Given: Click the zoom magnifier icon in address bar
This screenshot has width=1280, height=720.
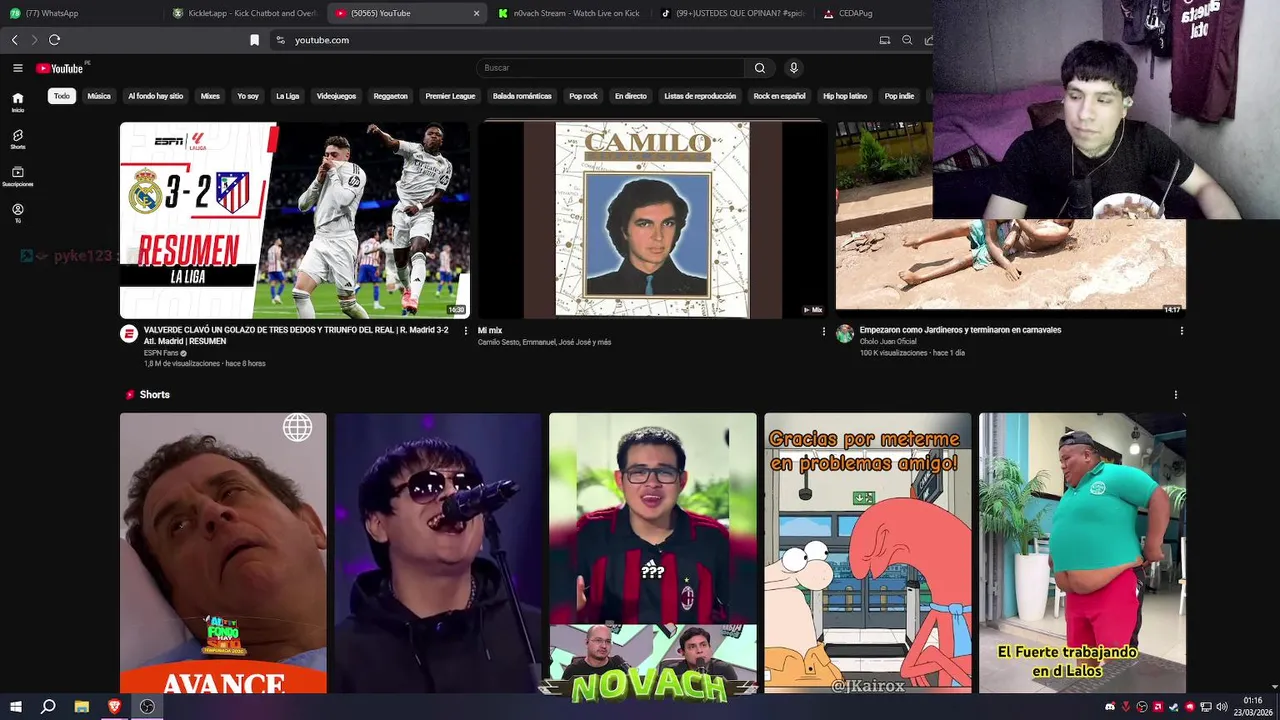Looking at the screenshot, I should pyautogui.click(x=907, y=40).
